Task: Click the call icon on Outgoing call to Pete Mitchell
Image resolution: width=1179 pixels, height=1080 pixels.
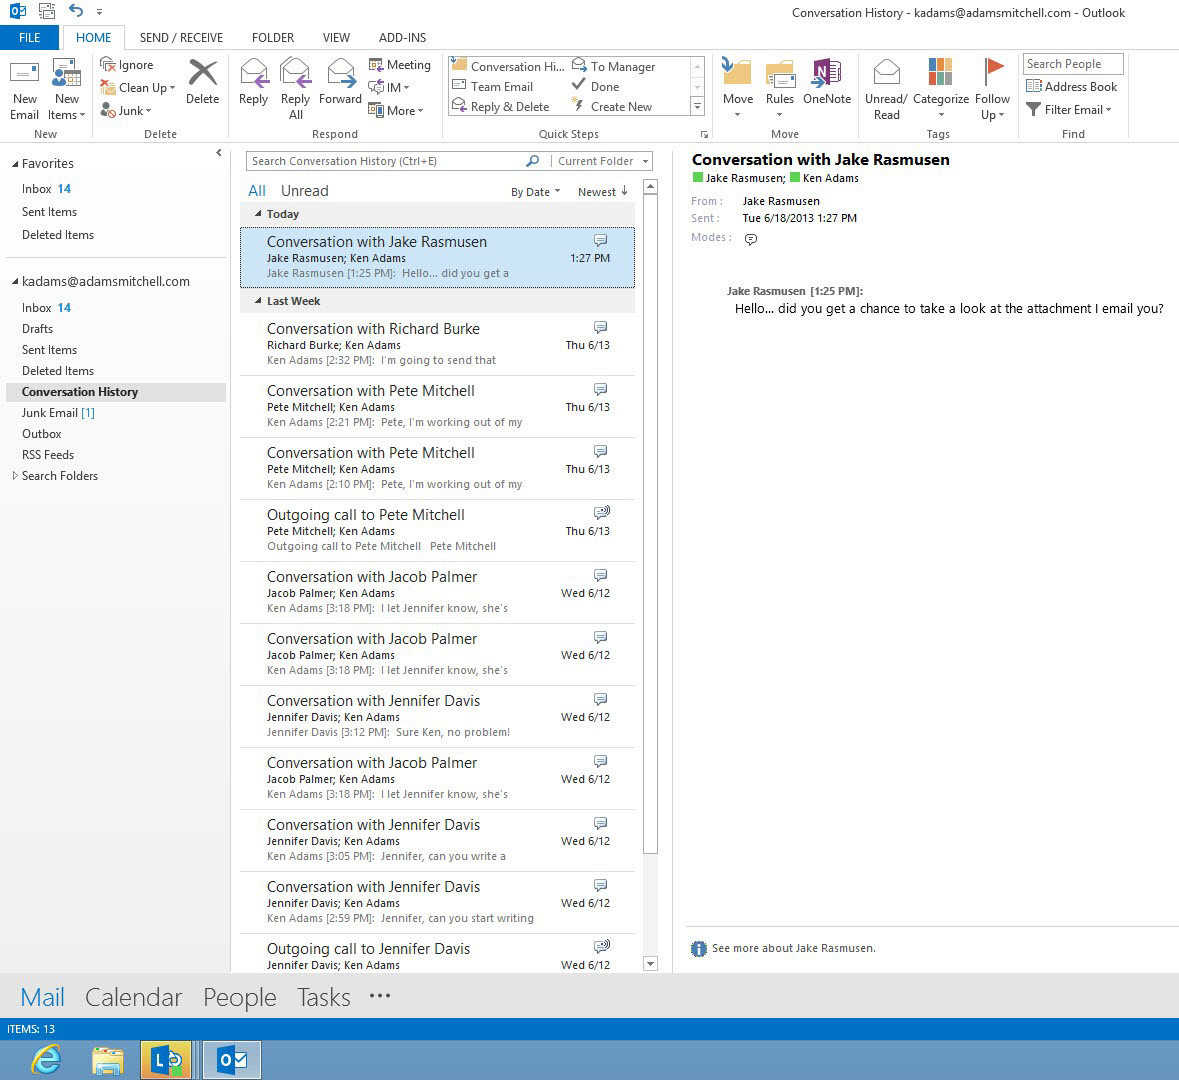Action: click(x=602, y=513)
